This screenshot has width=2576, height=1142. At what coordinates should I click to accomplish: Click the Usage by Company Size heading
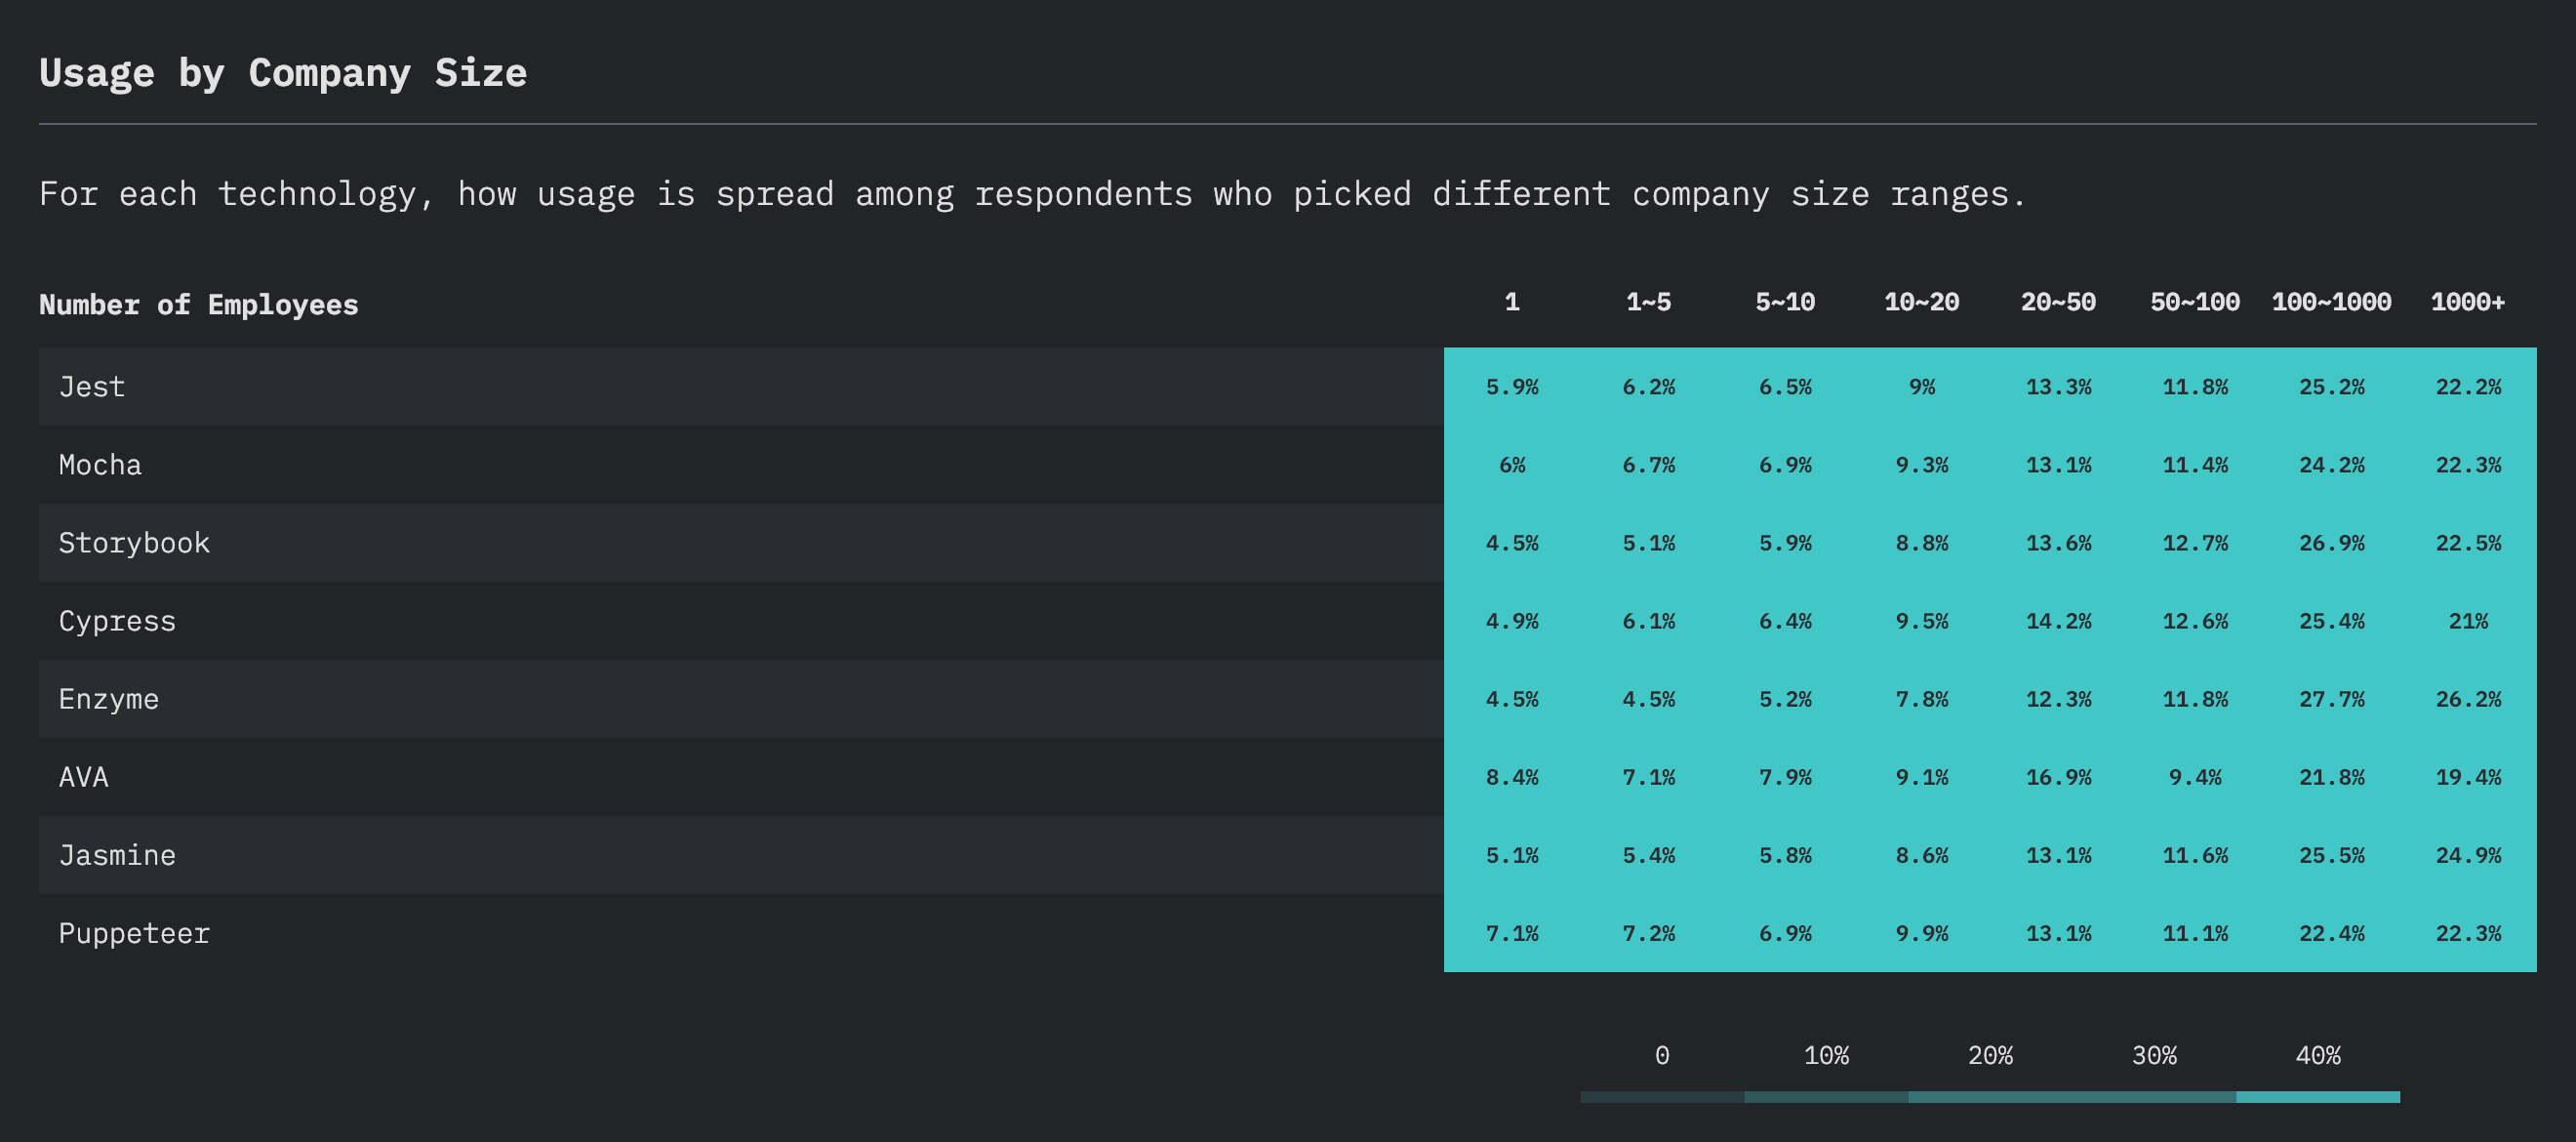283,73
